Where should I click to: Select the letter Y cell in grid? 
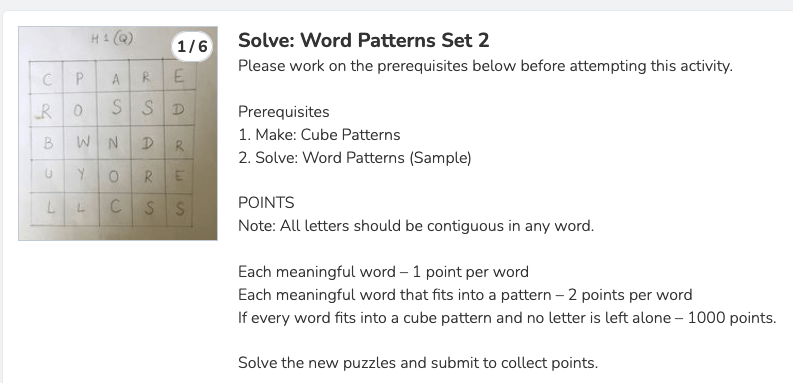point(81,176)
